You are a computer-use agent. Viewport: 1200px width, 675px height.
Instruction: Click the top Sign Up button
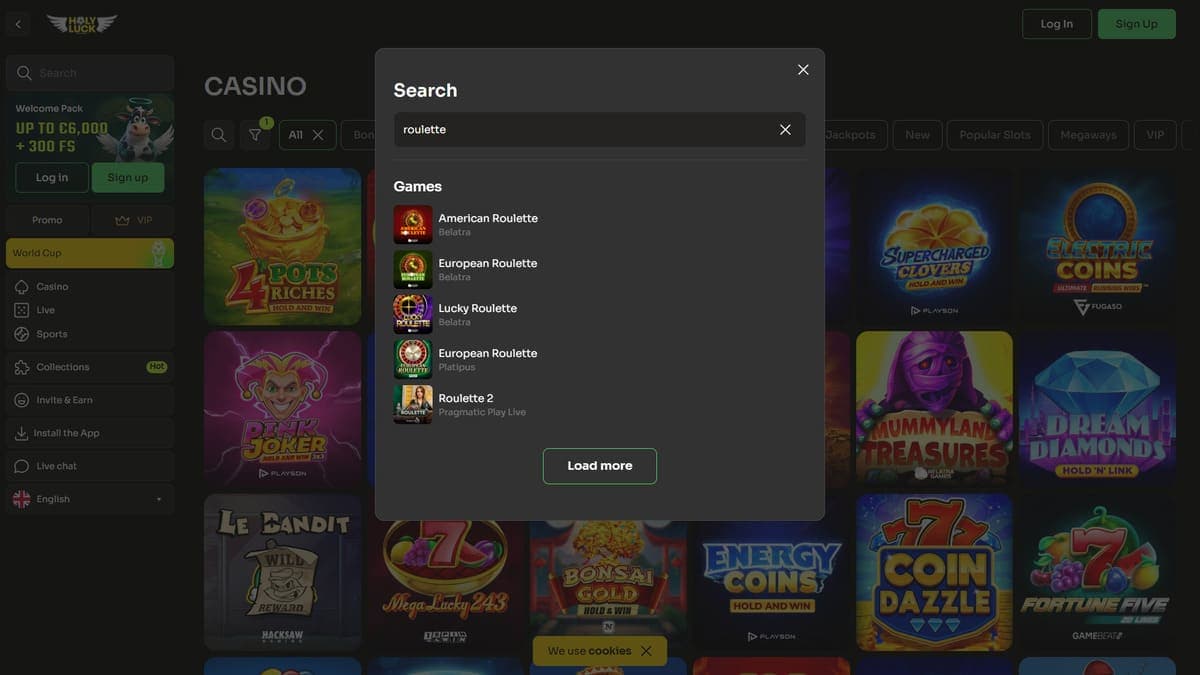1137,24
